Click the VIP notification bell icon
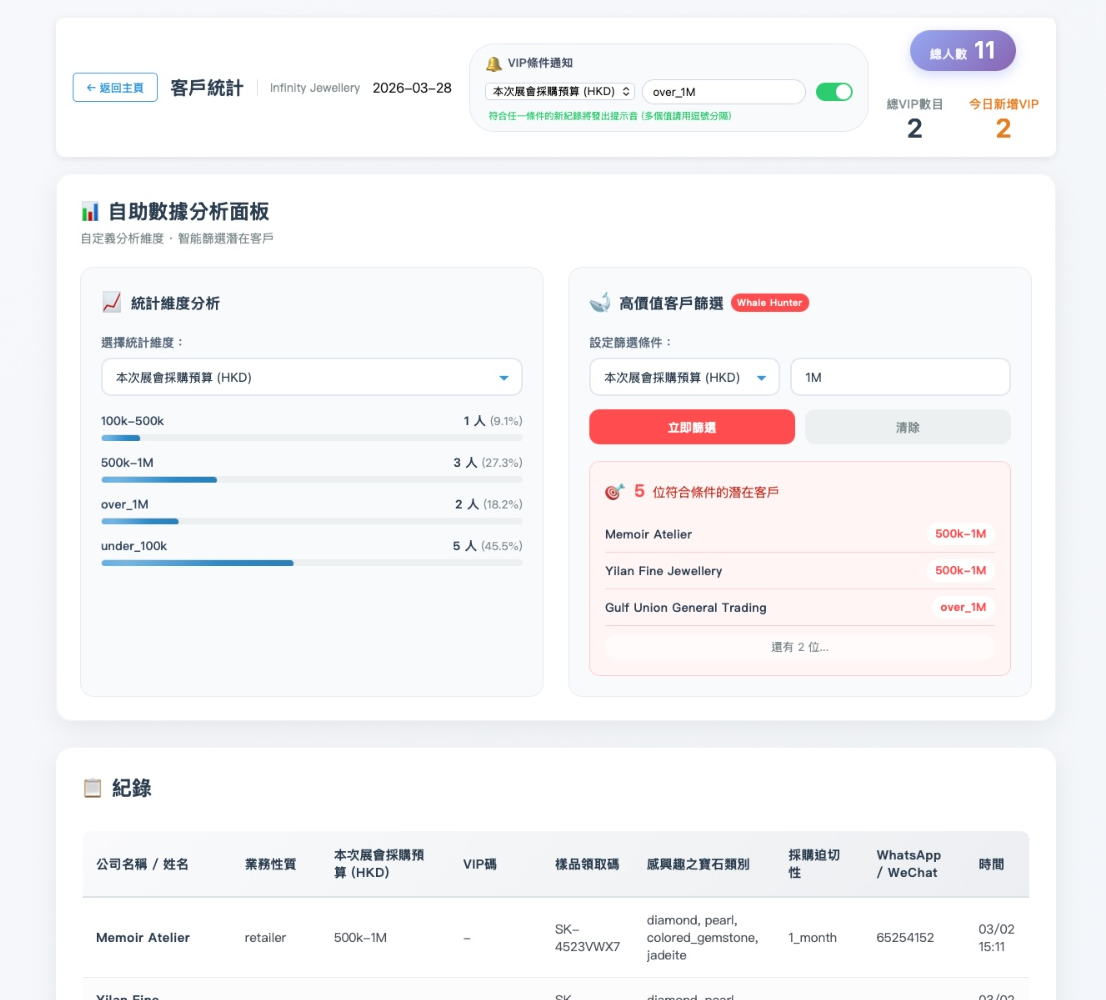The image size is (1106, 1000). (494, 63)
